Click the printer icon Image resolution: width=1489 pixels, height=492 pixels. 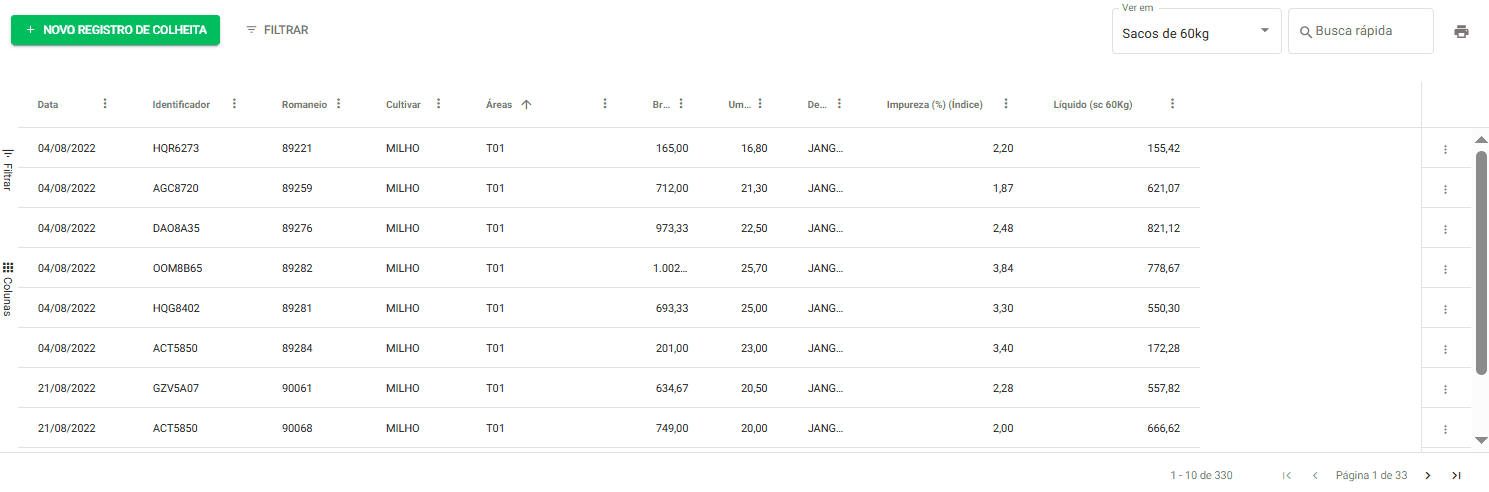(x=1461, y=31)
